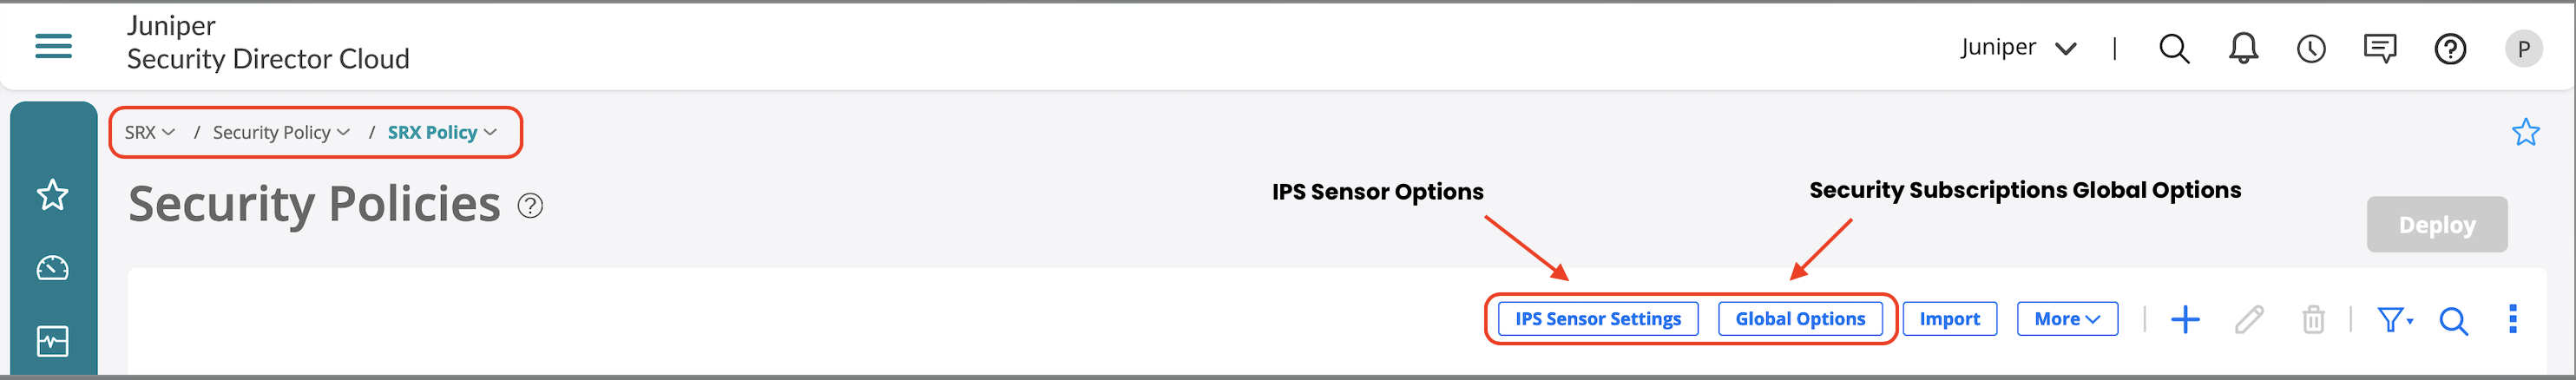This screenshot has height=380, width=2576.
Task: Click the global search icon in header
Action: click(x=2173, y=48)
